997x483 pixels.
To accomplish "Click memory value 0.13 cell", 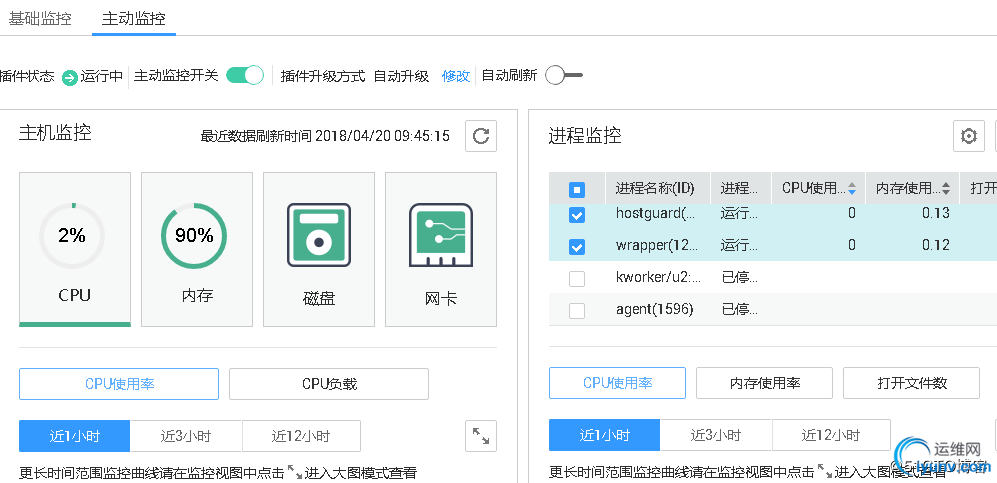I will coord(936,214).
